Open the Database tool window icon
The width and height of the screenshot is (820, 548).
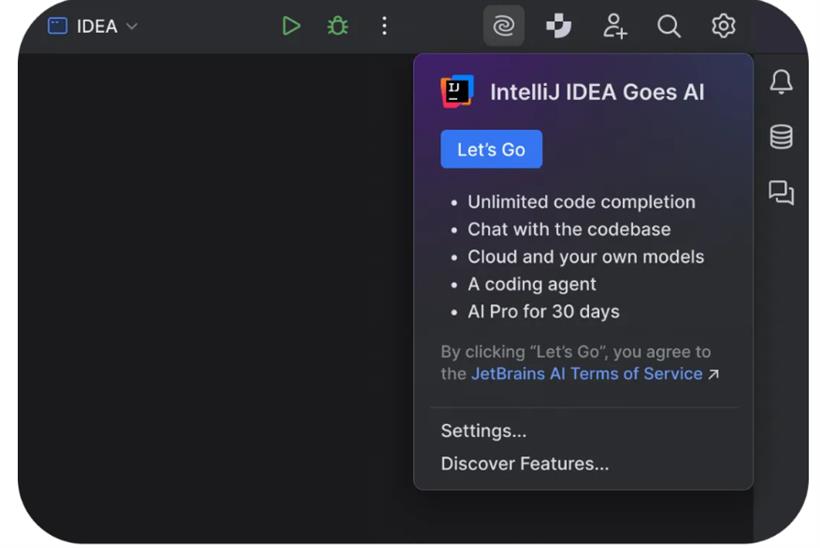[781, 137]
